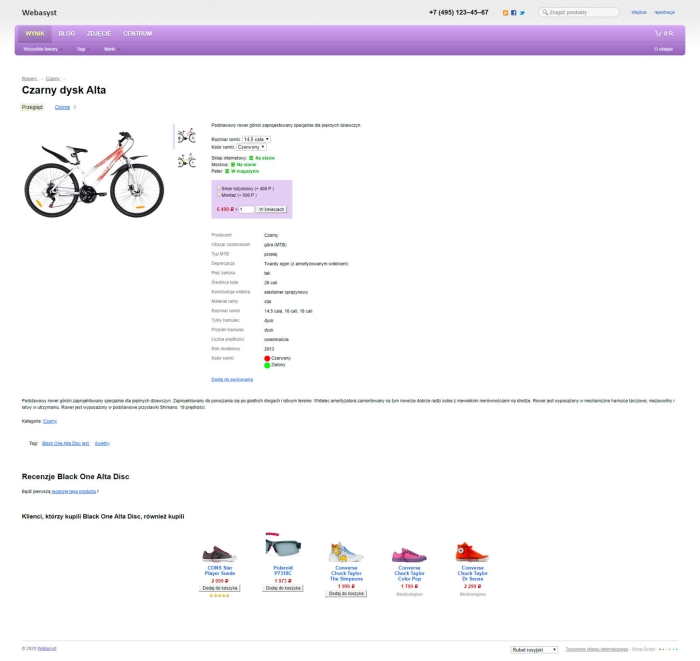Viewport: 700px width, 661px height.
Task: Go to the BLOG menu item
Action: (67, 33)
